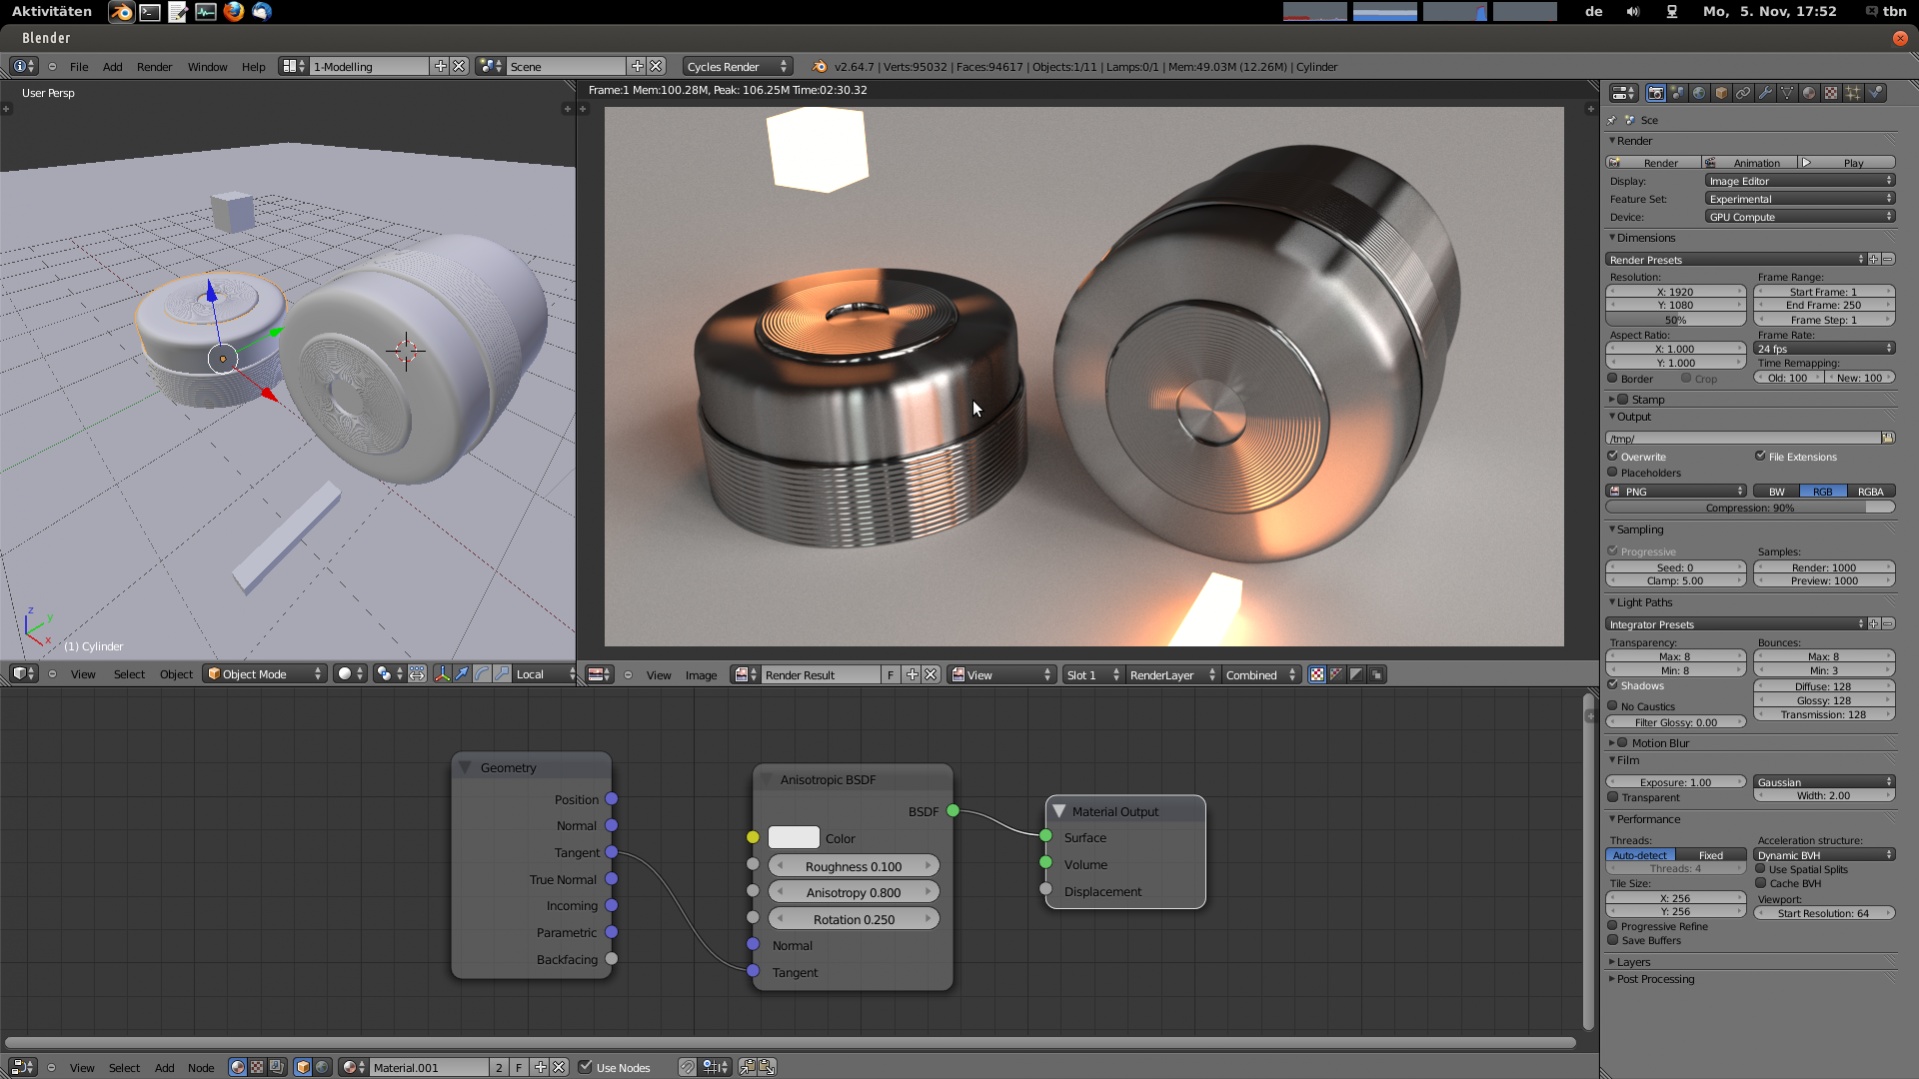1919x1079 pixels.
Task: Open the Object Constraints tab (chain icon)
Action: (1743, 93)
